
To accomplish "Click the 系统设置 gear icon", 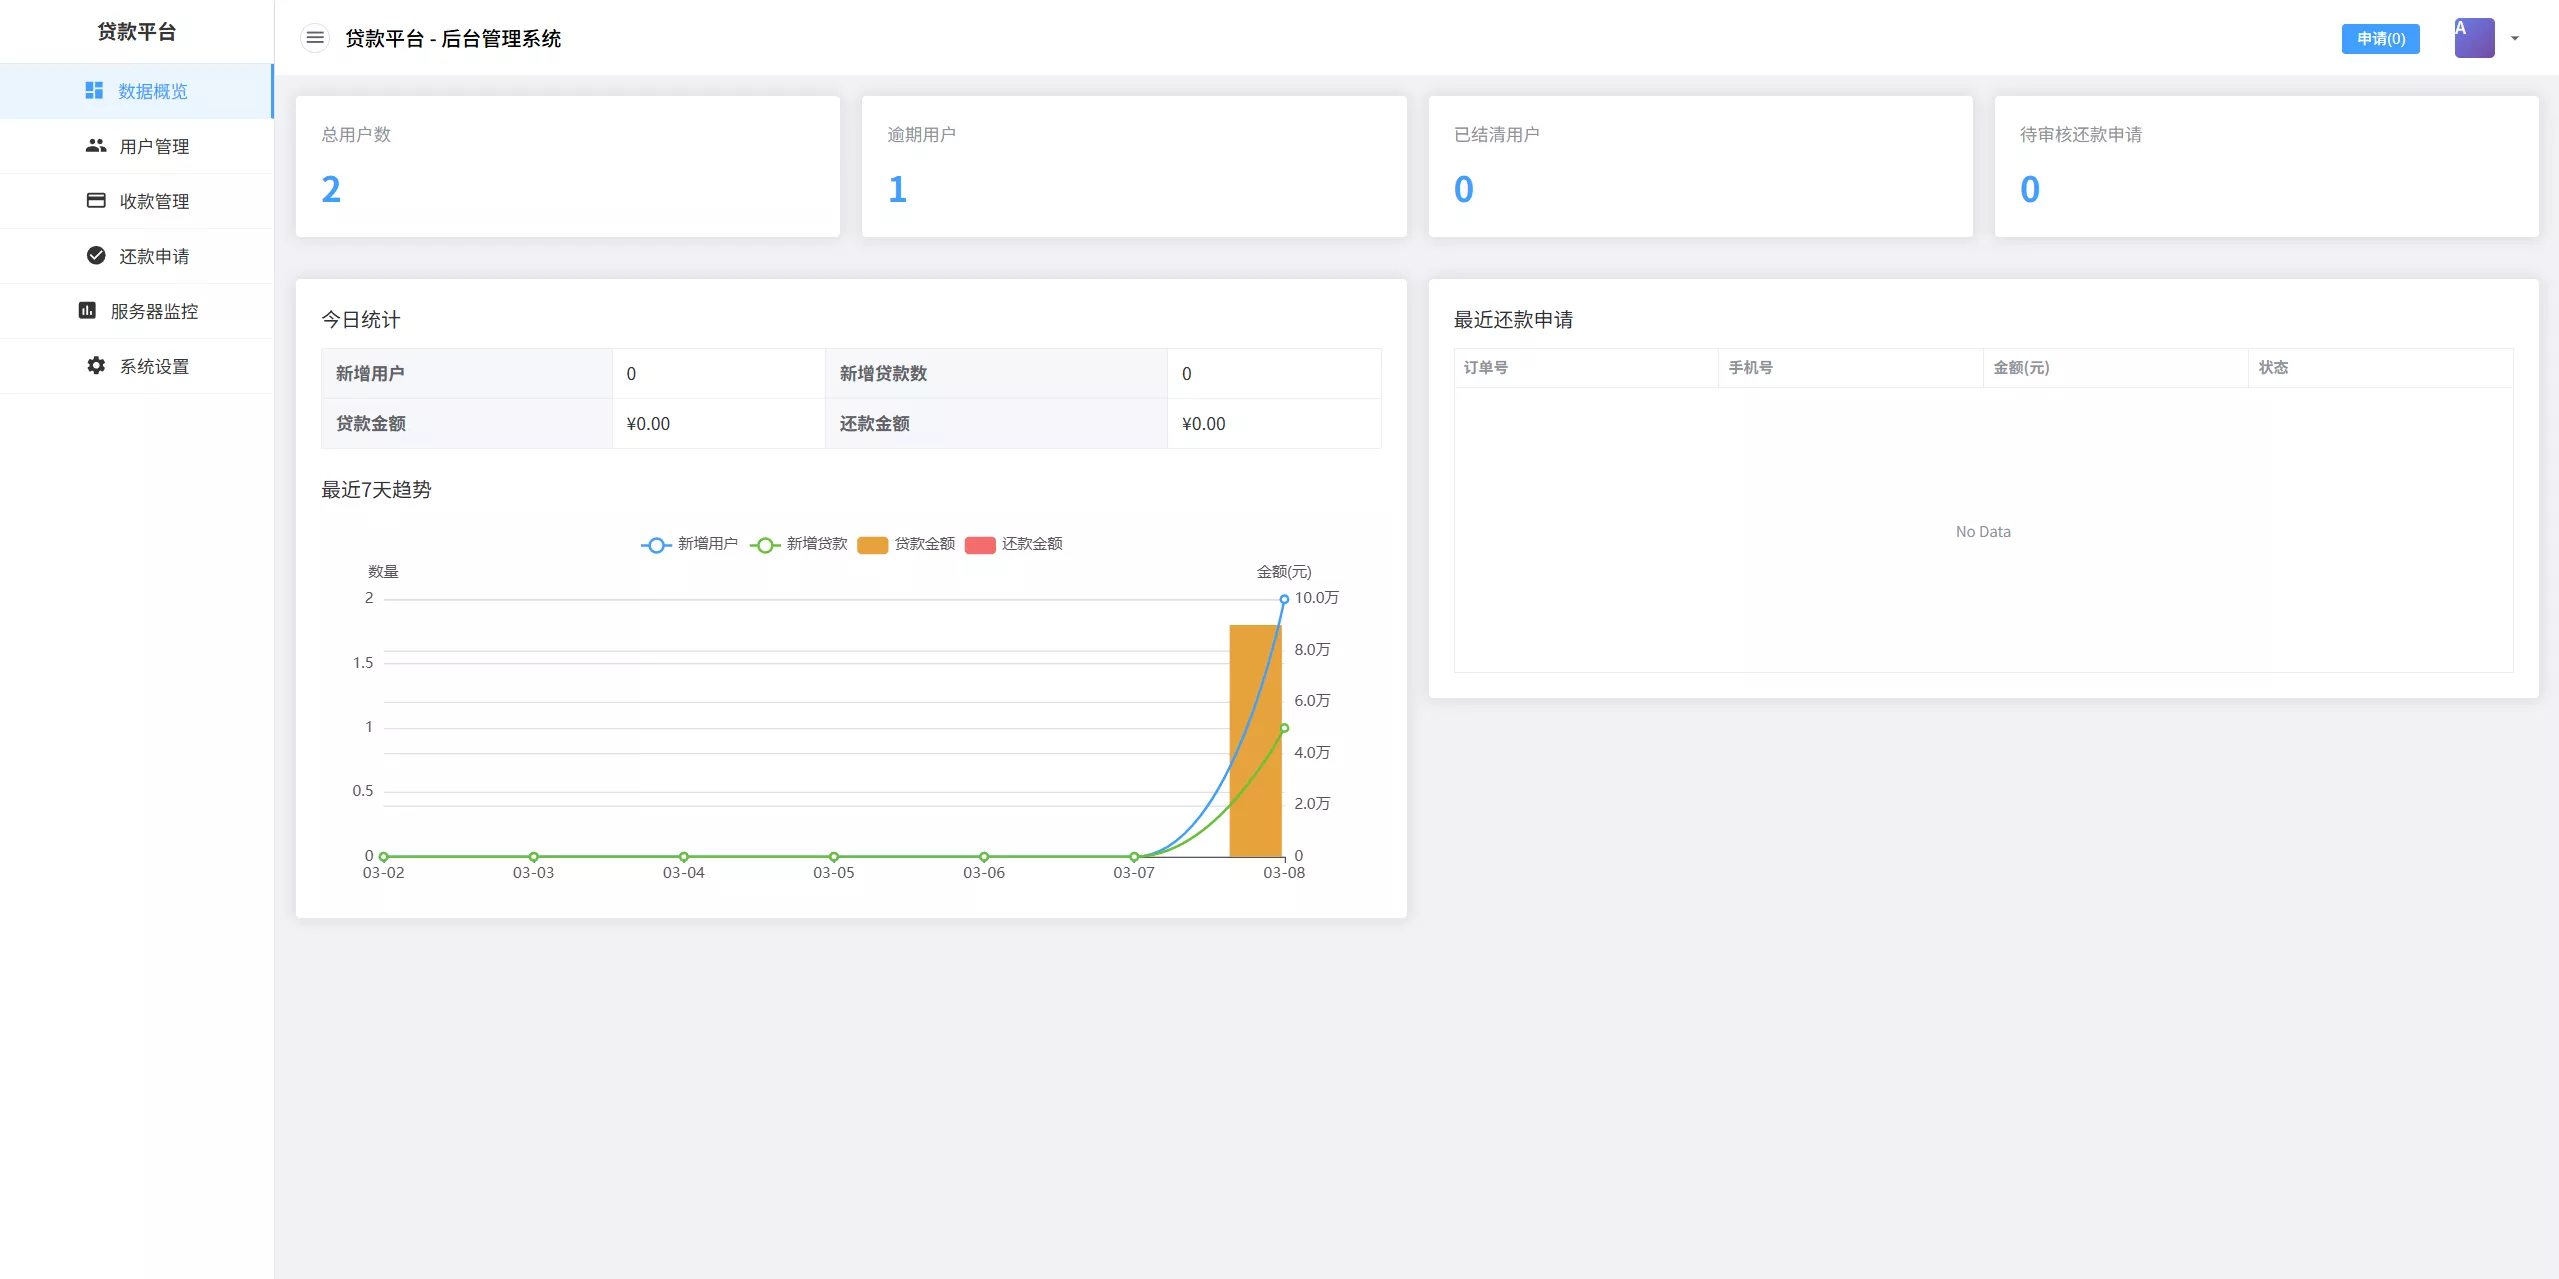I will click(x=95, y=365).
